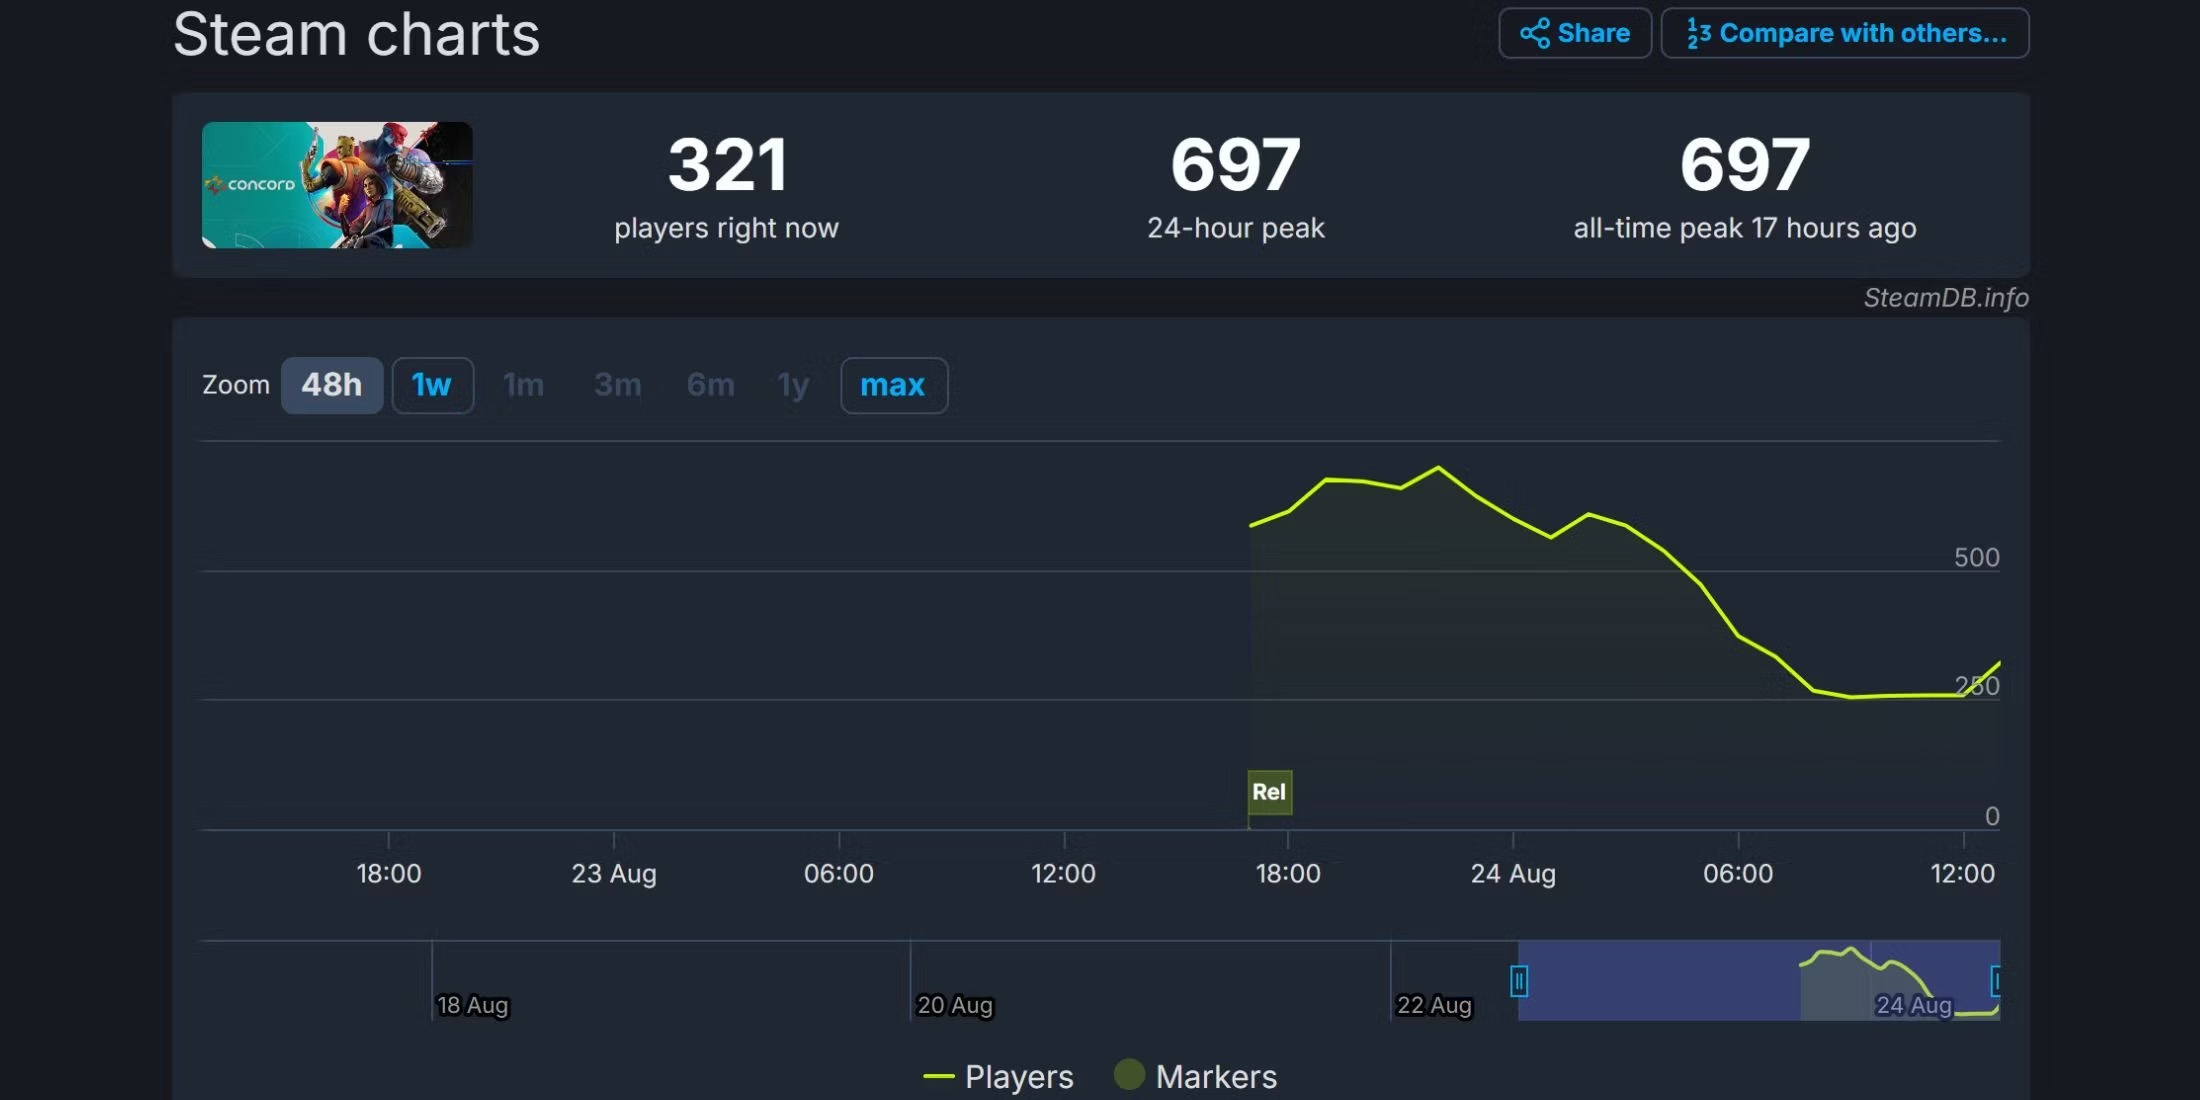
Task: Click the share network icon
Action: (1534, 33)
